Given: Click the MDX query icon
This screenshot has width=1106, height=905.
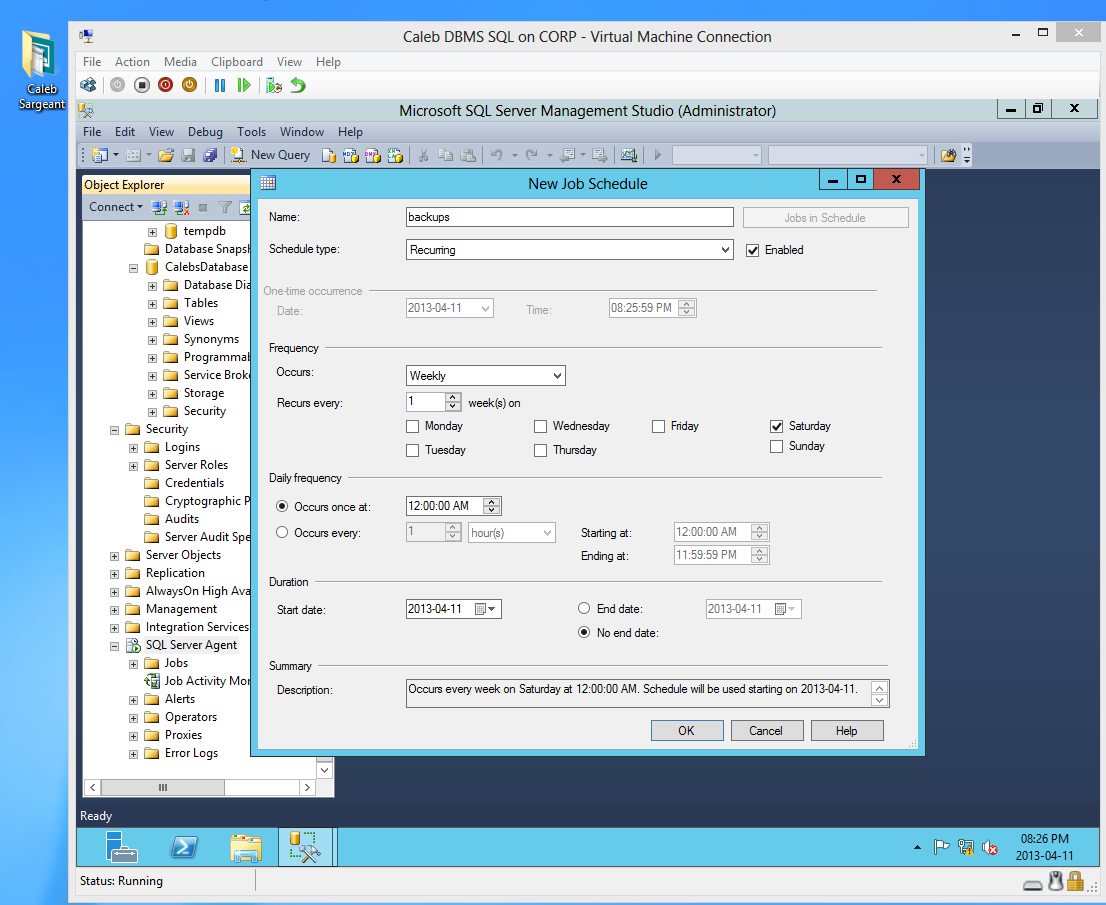Looking at the screenshot, I should pos(351,155).
